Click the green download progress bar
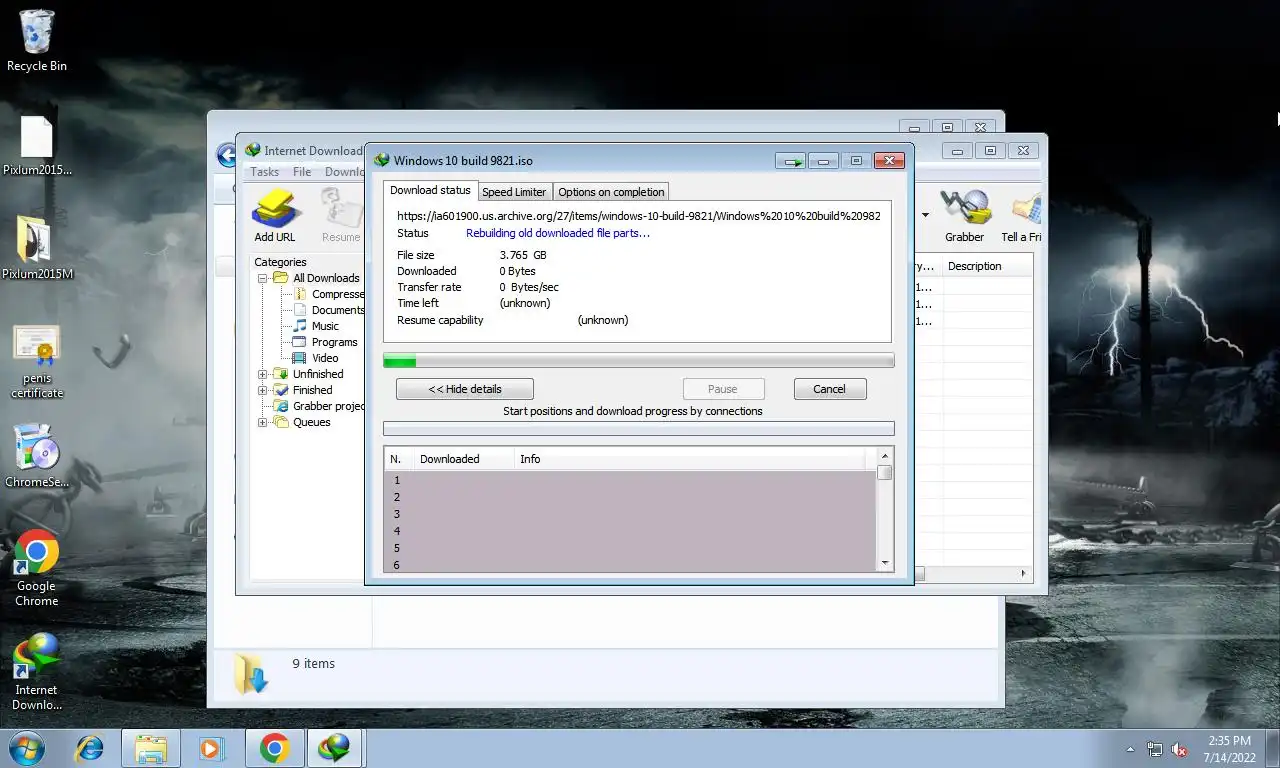1280x768 pixels. [639, 360]
